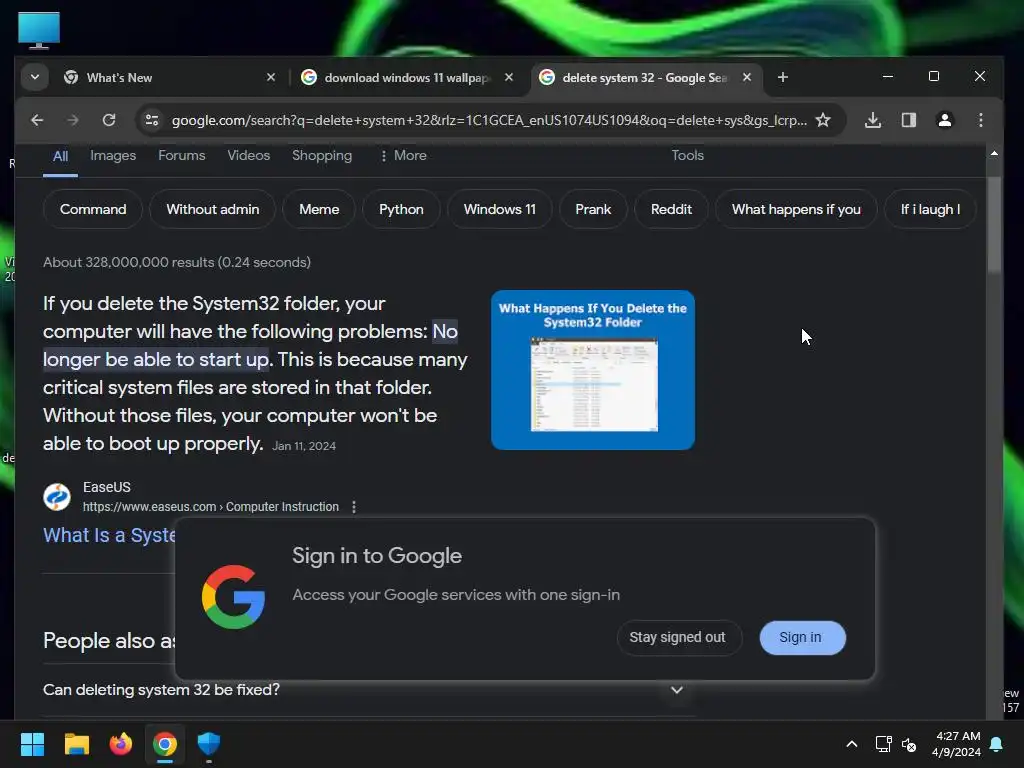Switch to download windows 11 wallpaper tab
Image resolution: width=1024 pixels, height=768 pixels.
coord(406,78)
